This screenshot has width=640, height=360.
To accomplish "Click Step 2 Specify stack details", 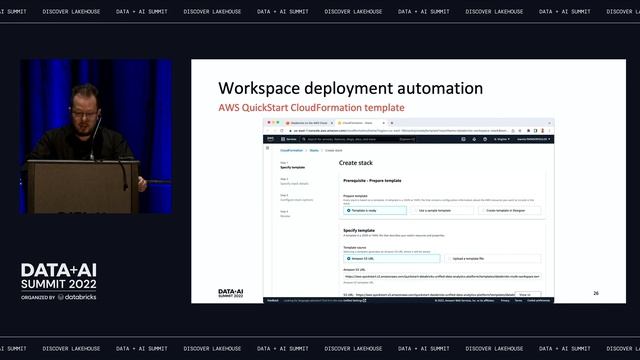I will pyautogui.click(x=294, y=182).
